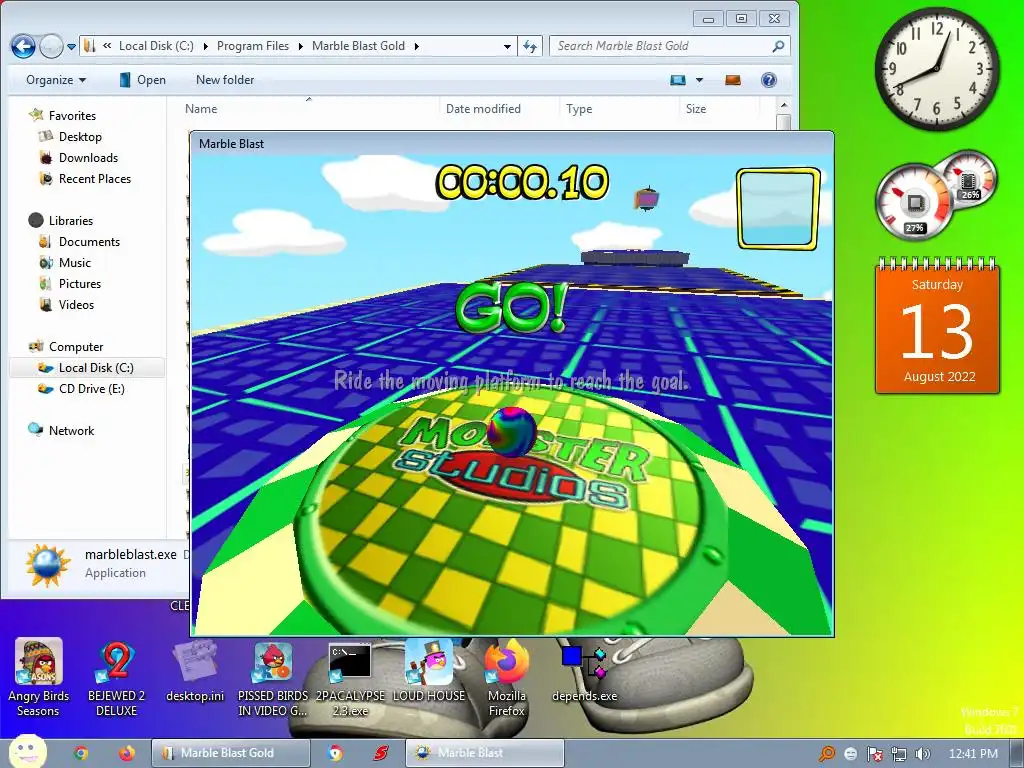
Task: Click the red S taskbar icon
Action: tap(381, 753)
